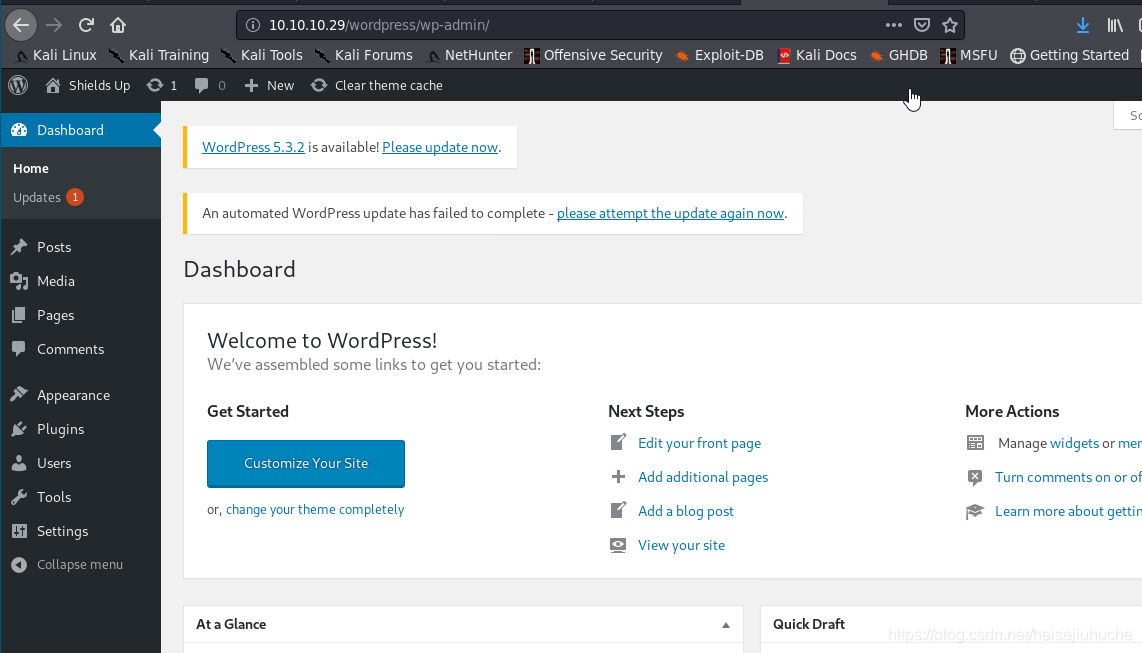Open the Getting Started bookmark

click(x=1069, y=55)
